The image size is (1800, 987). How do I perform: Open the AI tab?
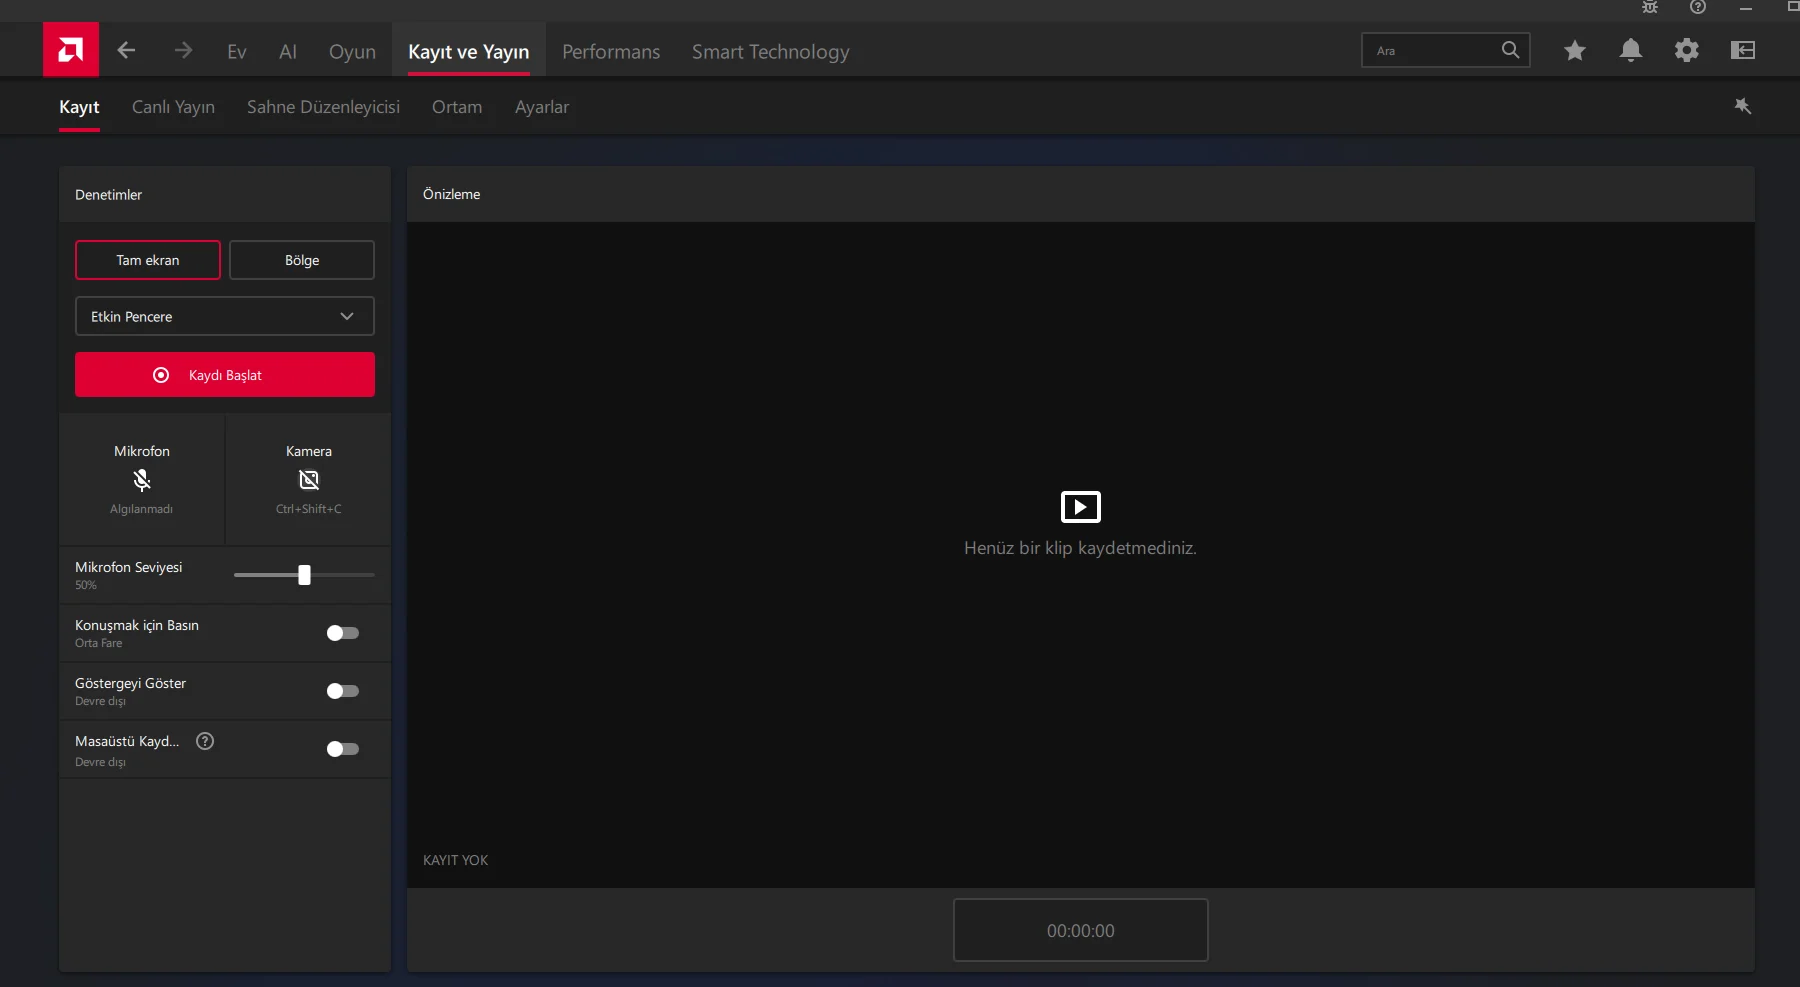pos(288,52)
